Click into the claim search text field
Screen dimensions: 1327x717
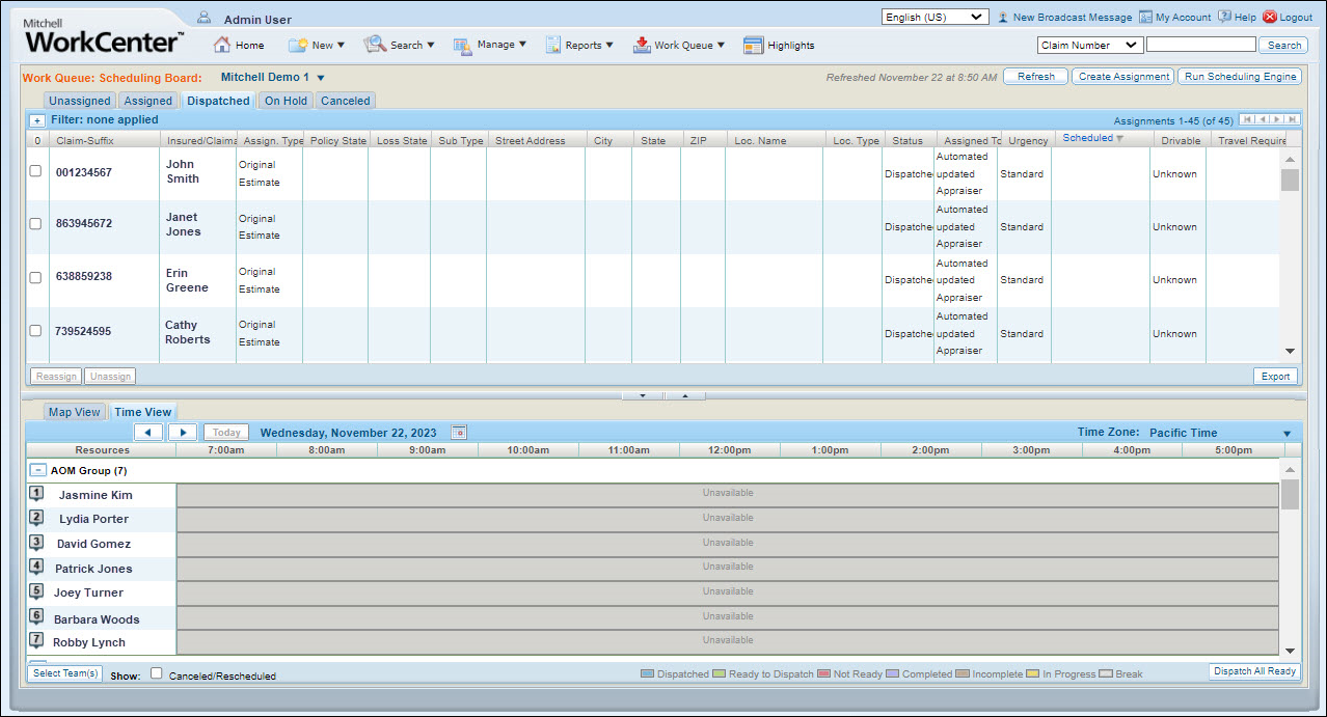[1200, 45]
